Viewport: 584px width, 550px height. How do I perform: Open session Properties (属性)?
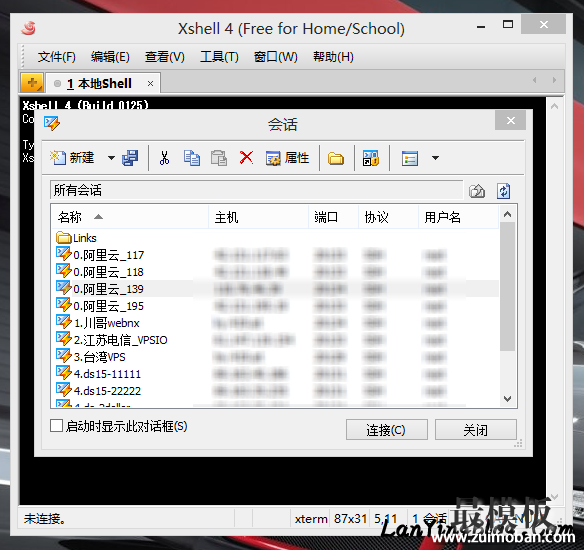(287, 158)
